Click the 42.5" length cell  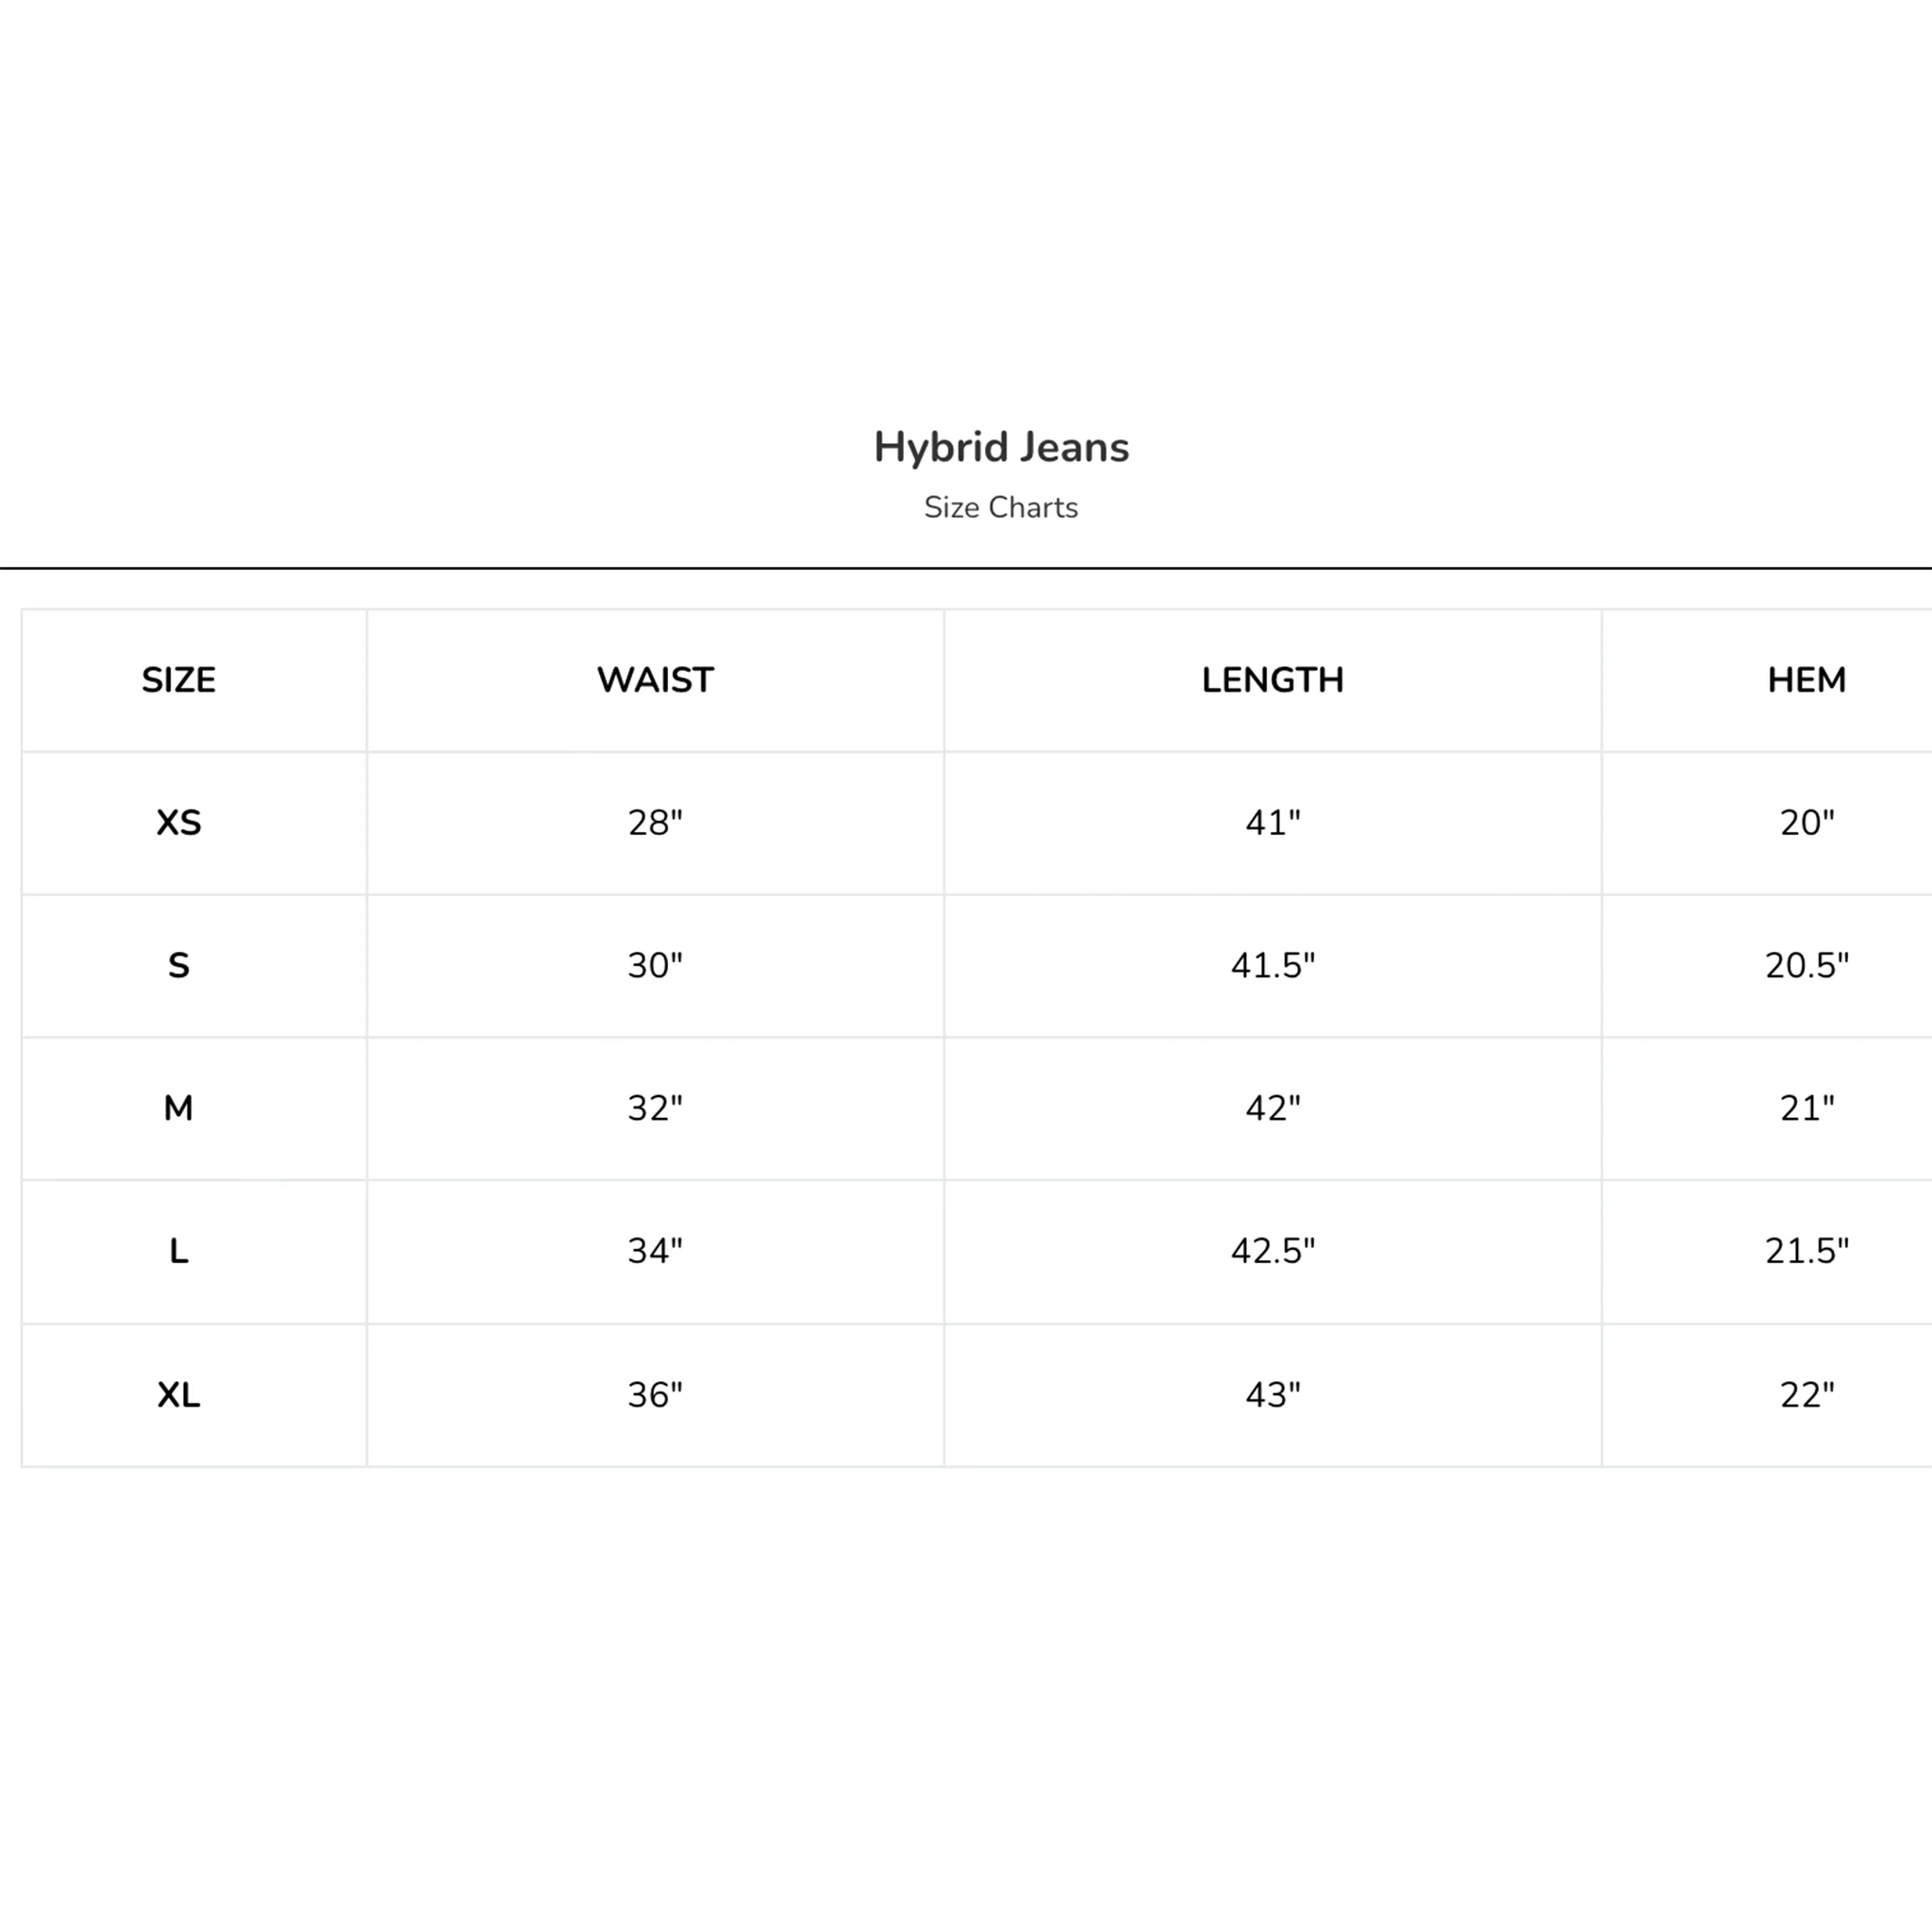pyautogui.click(x=1273, y=1251)
